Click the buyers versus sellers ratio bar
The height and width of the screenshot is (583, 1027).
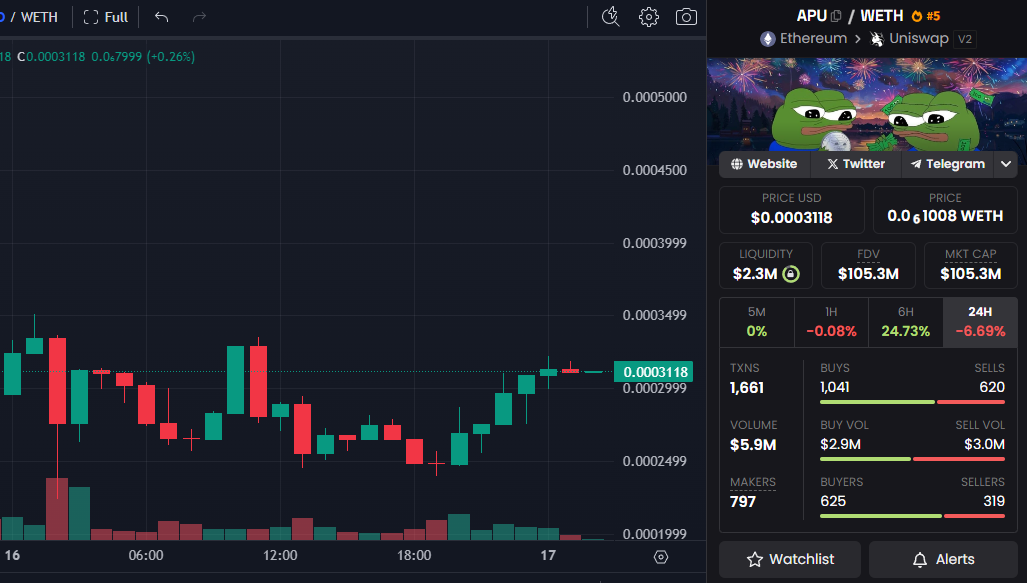912,516
